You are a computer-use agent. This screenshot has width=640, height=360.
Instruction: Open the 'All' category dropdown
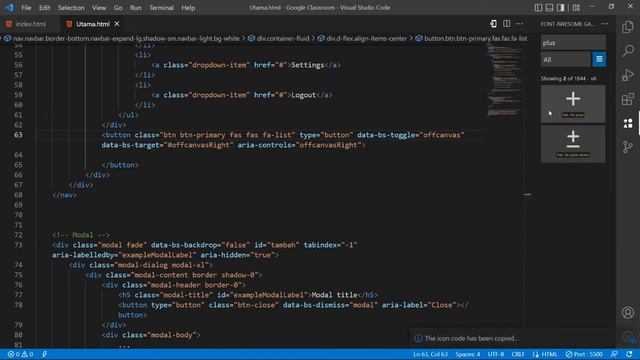(x=566, y=59)
